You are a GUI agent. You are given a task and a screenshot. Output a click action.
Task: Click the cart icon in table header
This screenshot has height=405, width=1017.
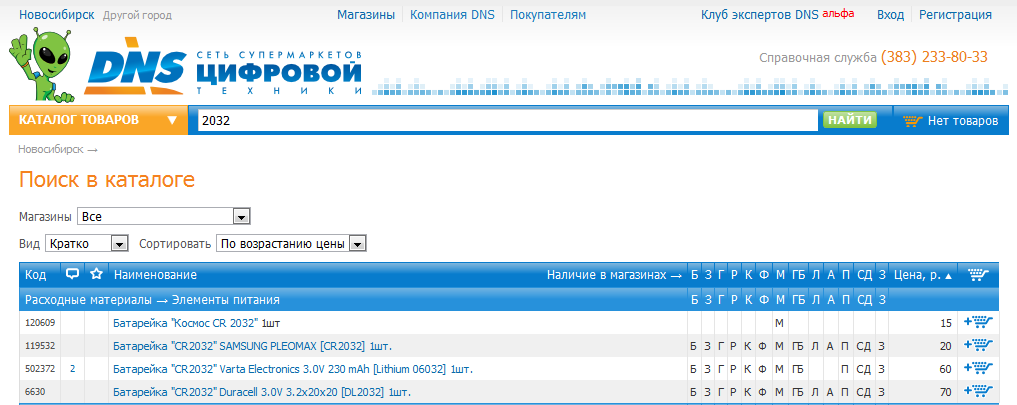978,275
